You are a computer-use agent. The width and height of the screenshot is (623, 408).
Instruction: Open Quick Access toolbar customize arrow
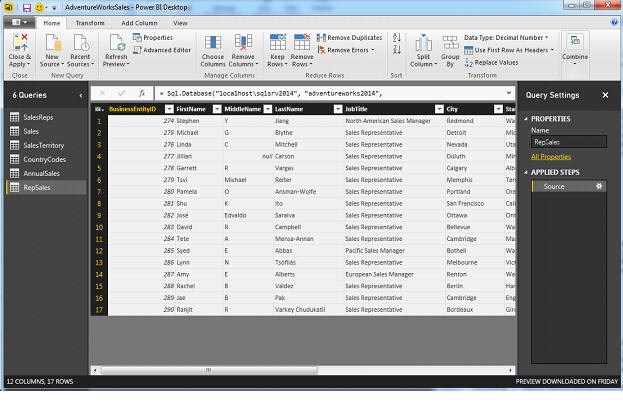[54, 8]
